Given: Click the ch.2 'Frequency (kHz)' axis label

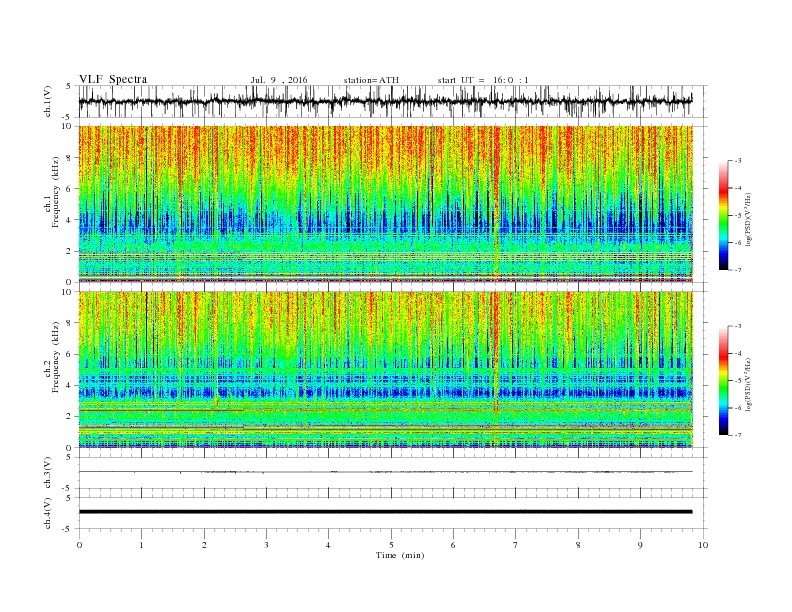Looking at the screenshot, I should 56,356.
